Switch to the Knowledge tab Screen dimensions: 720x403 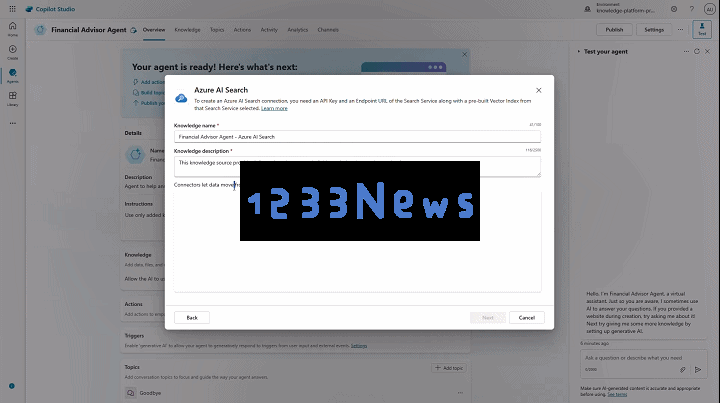click(187, 30)
